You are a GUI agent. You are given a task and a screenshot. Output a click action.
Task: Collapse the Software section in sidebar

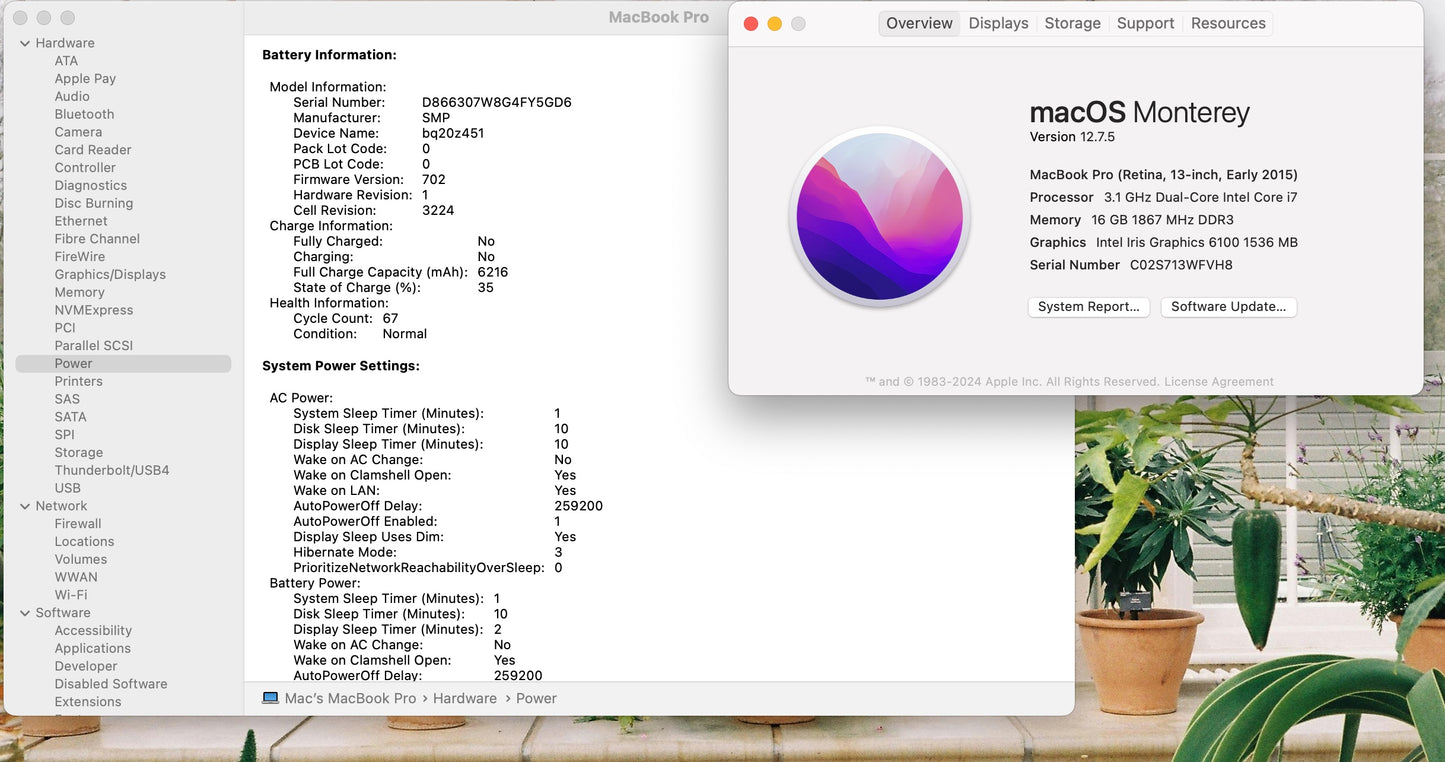pos(25,613)
